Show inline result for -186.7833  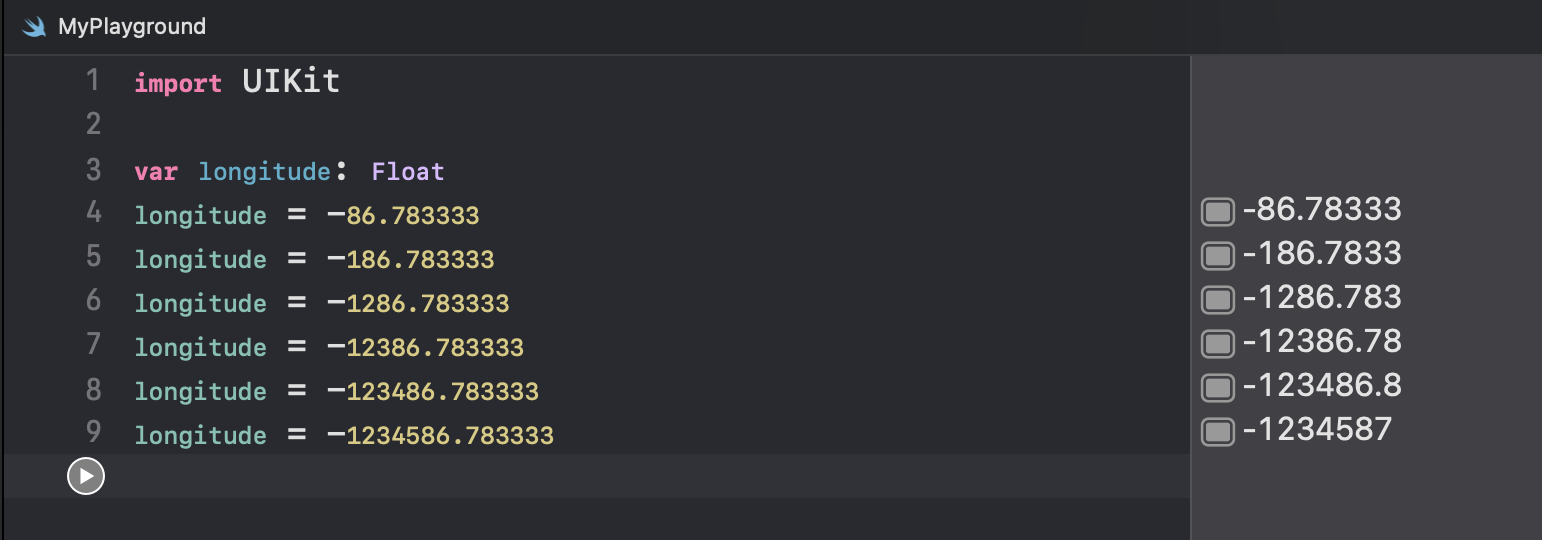[x=1217, y=256]
